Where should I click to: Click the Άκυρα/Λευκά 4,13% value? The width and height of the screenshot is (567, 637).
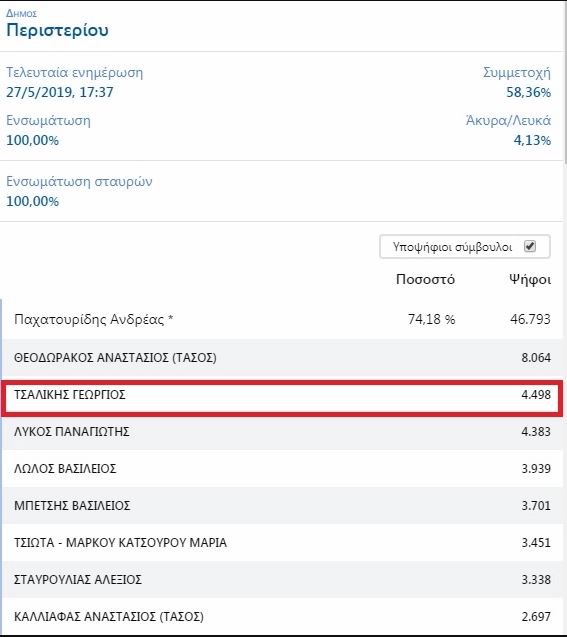click(x=532, y=140)
